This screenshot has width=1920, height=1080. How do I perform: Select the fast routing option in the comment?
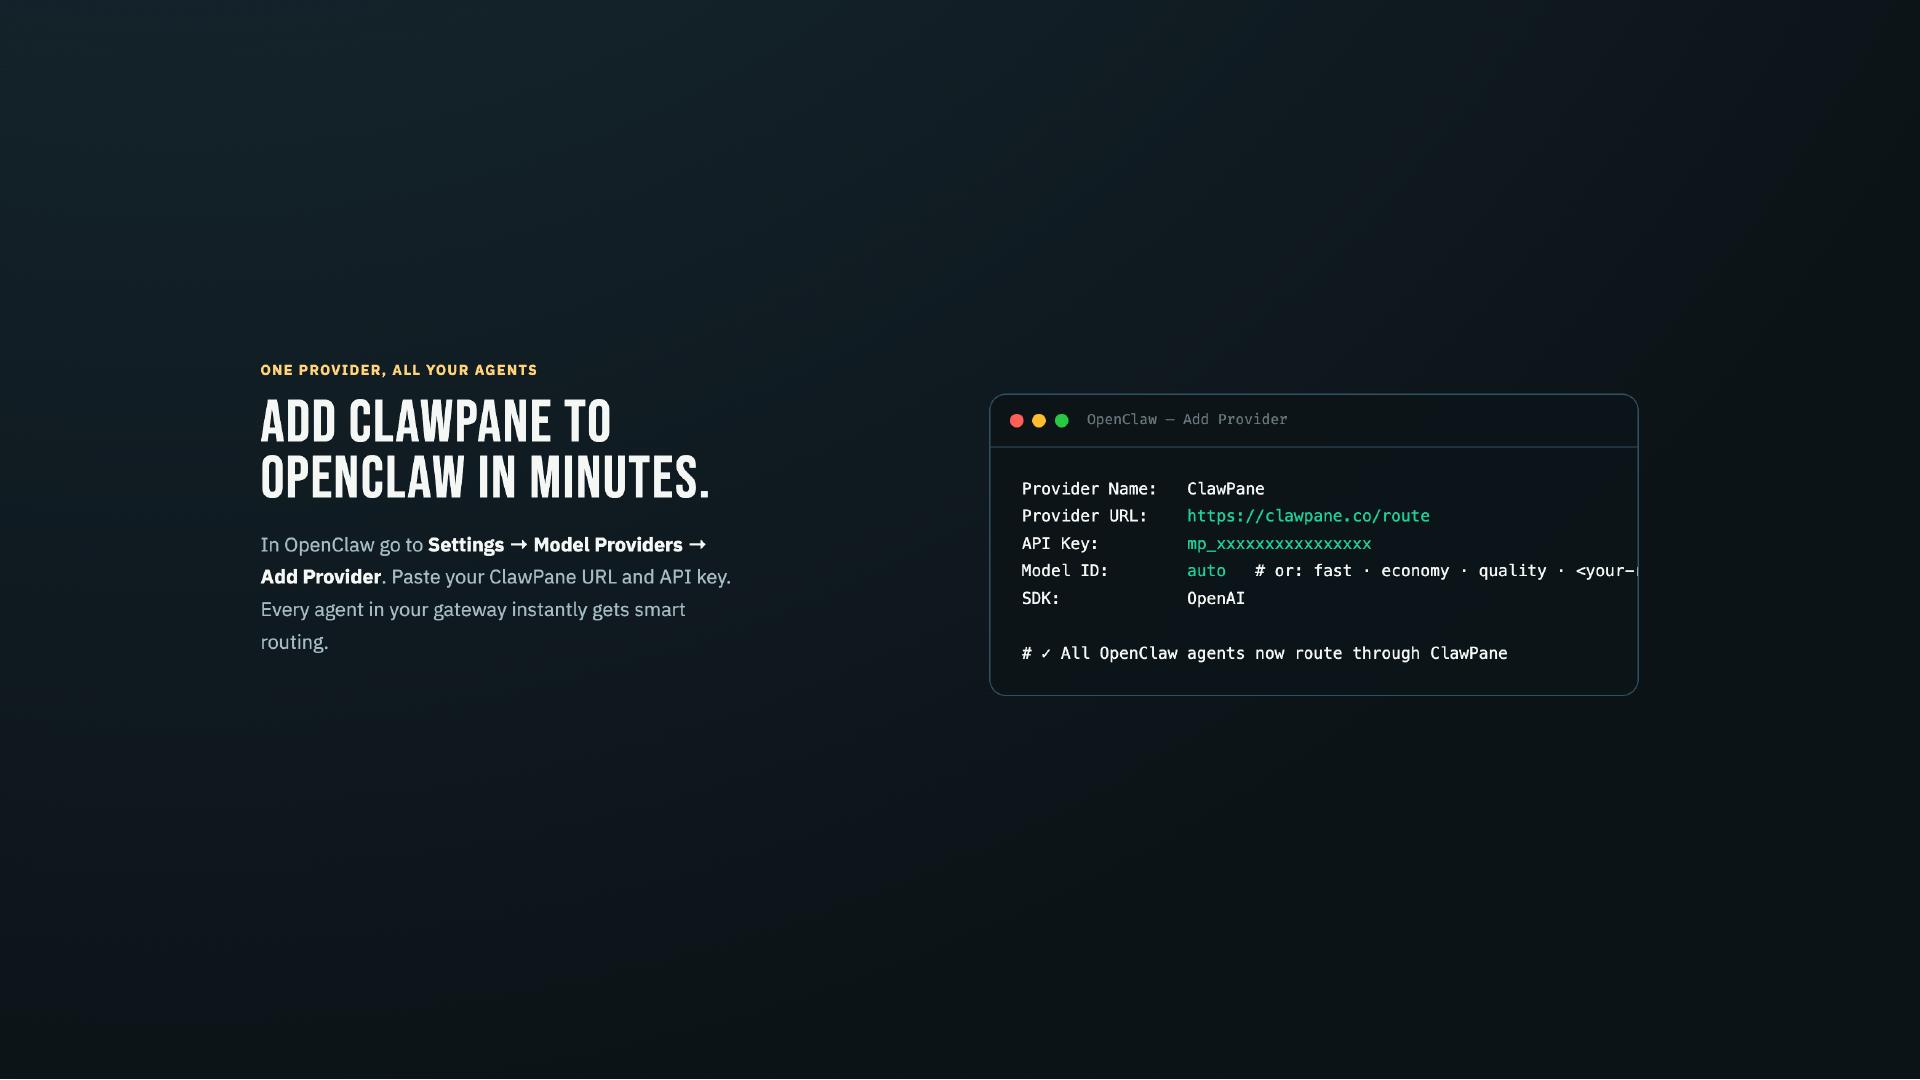pos(1334,571)
